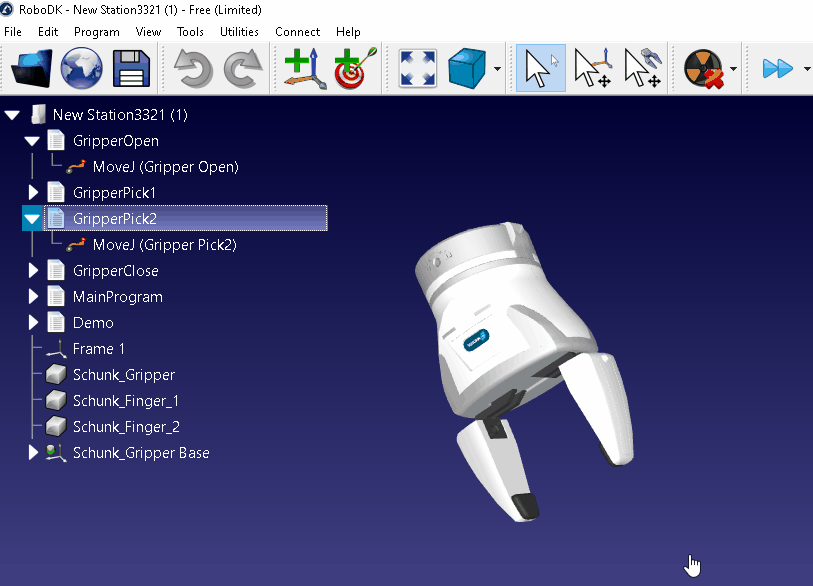This screenshot has width=813, height=586.
Task: Open the Edit menu
Action: 48,32
